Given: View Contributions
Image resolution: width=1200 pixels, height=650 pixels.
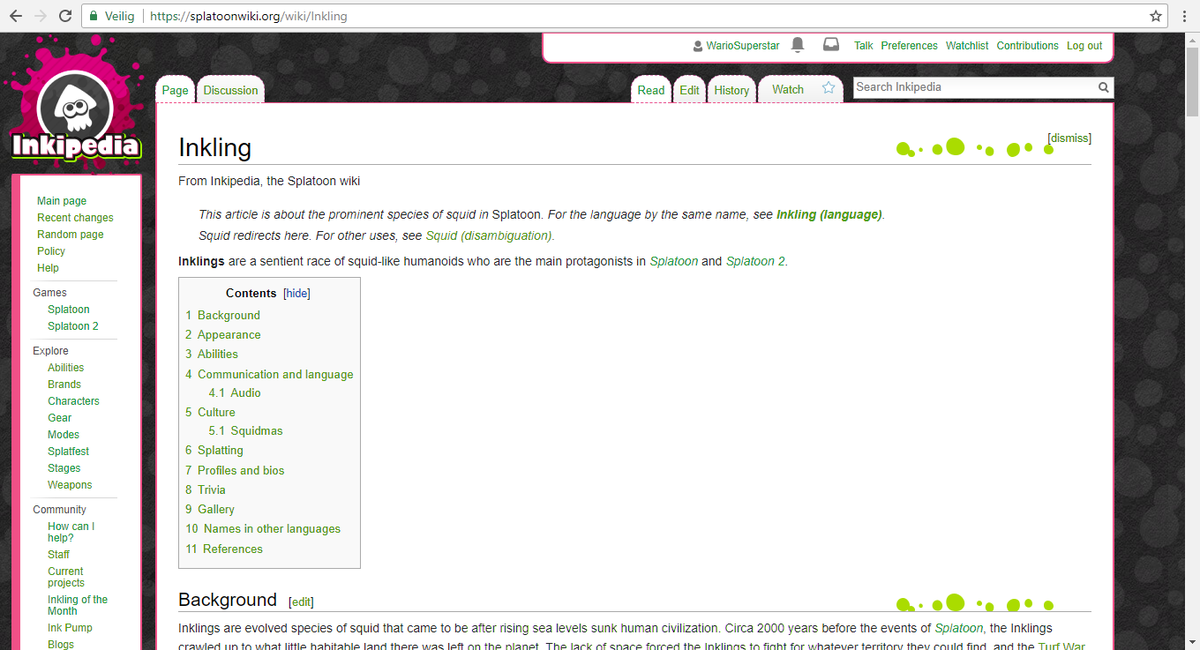Looking at the screenshot, I should (x=1027, y=46).
